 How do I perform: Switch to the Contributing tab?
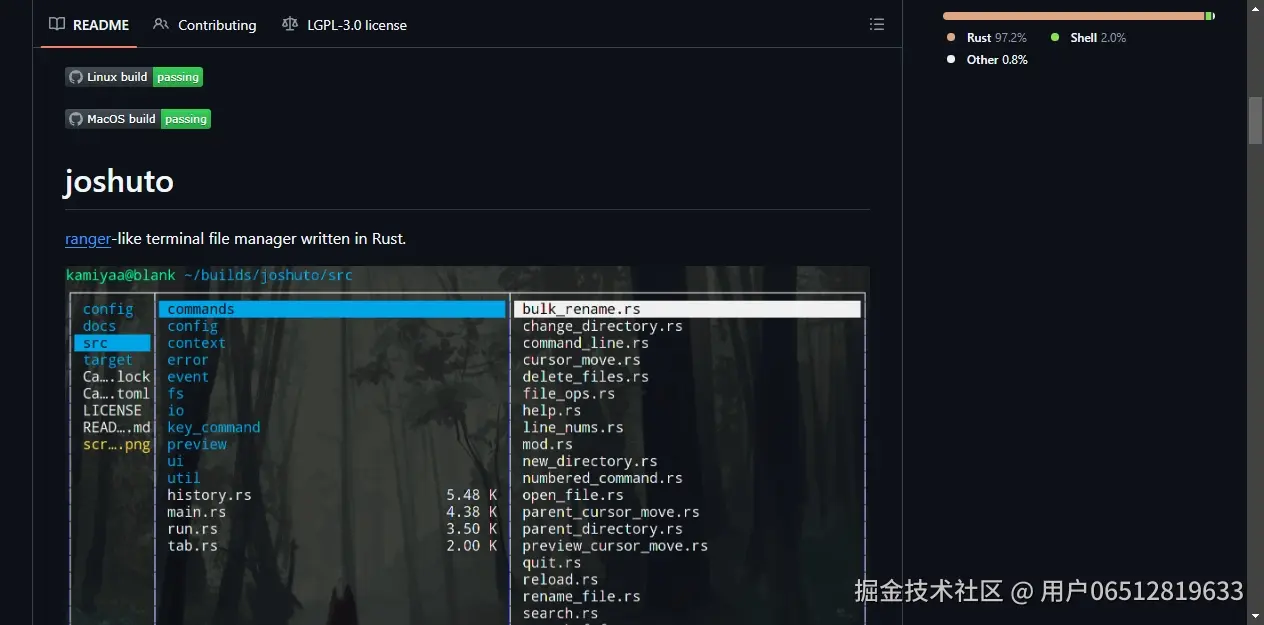[205, 25]
